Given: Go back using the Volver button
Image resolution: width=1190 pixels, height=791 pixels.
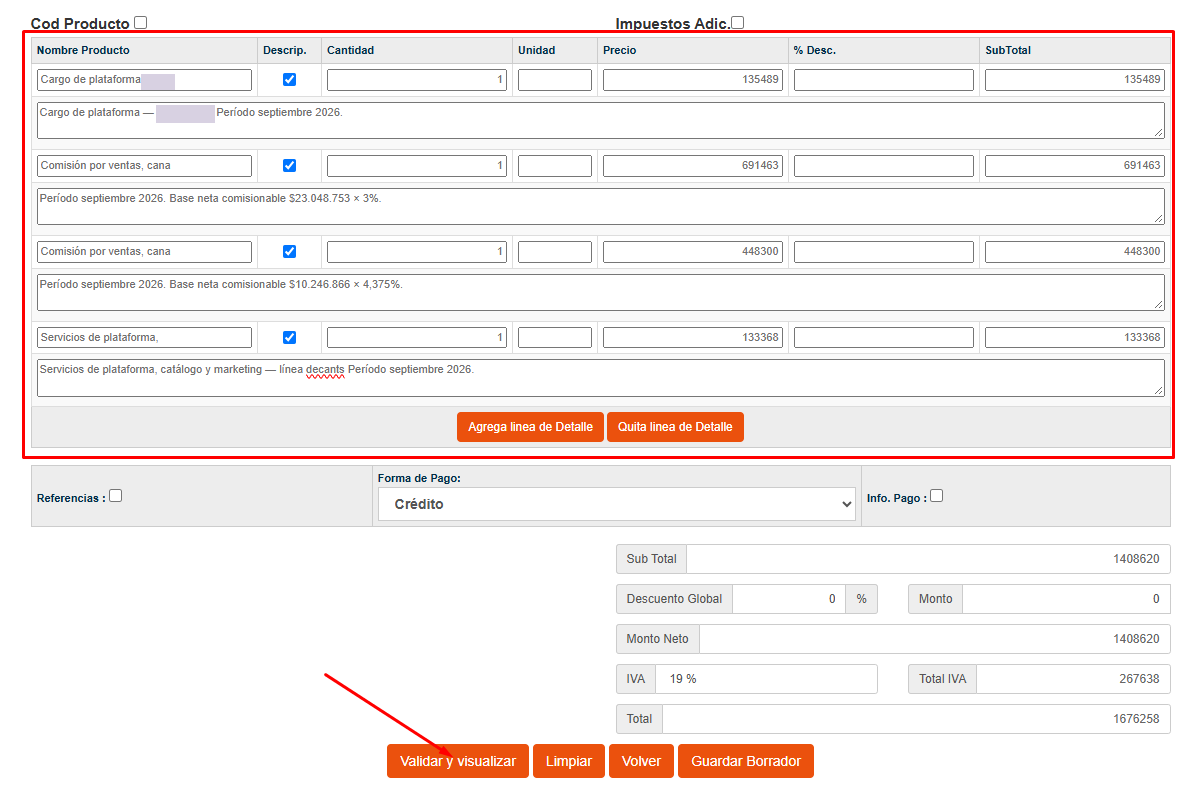Looking at the screenshot, I should (641, 761).
